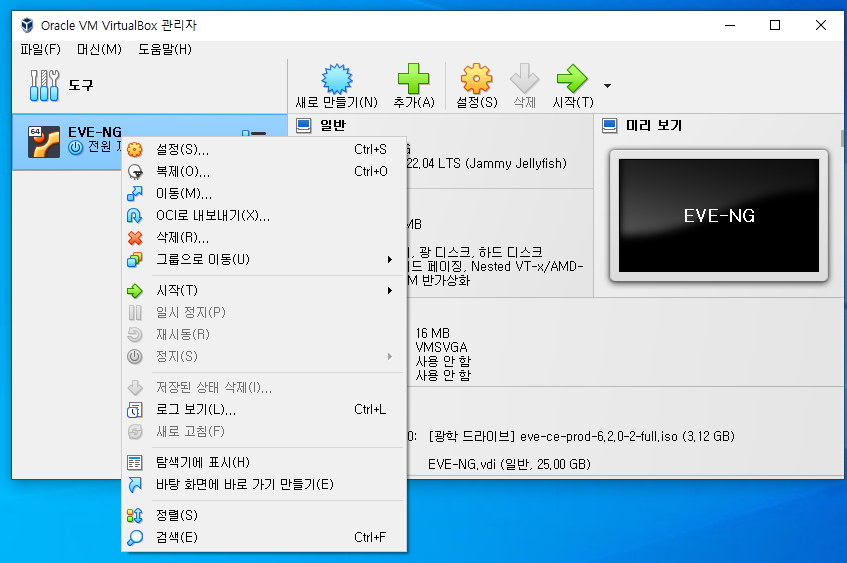Click the group icon beside 그룹으로 이동(U)
847x563 pixels.
click(x=135, y=260)
